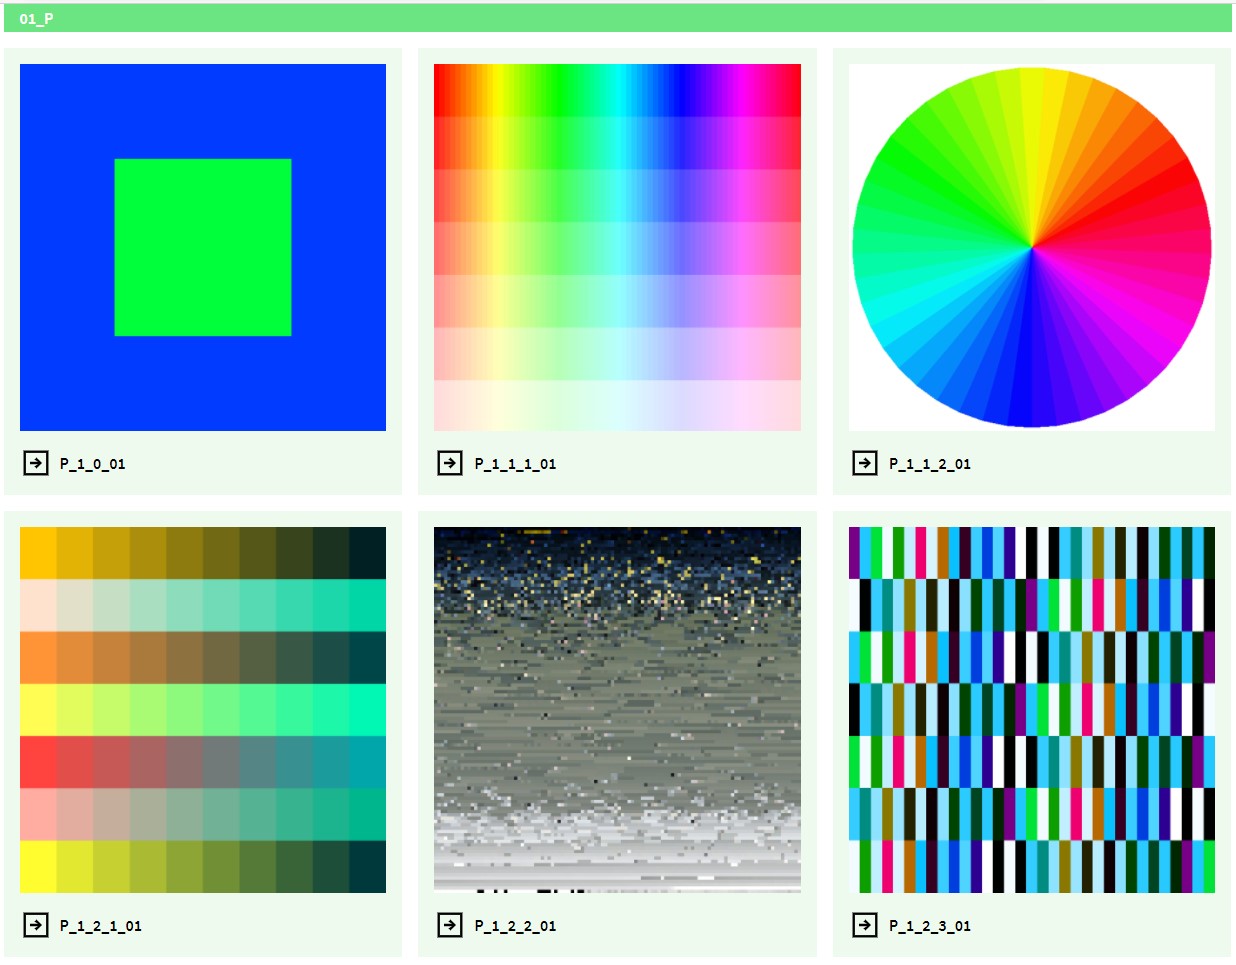The height and width of the screenshot is (965, 1236).
Task: Click the arrow icon beside P_1_2_2_01
Action: tap(450, 925)
